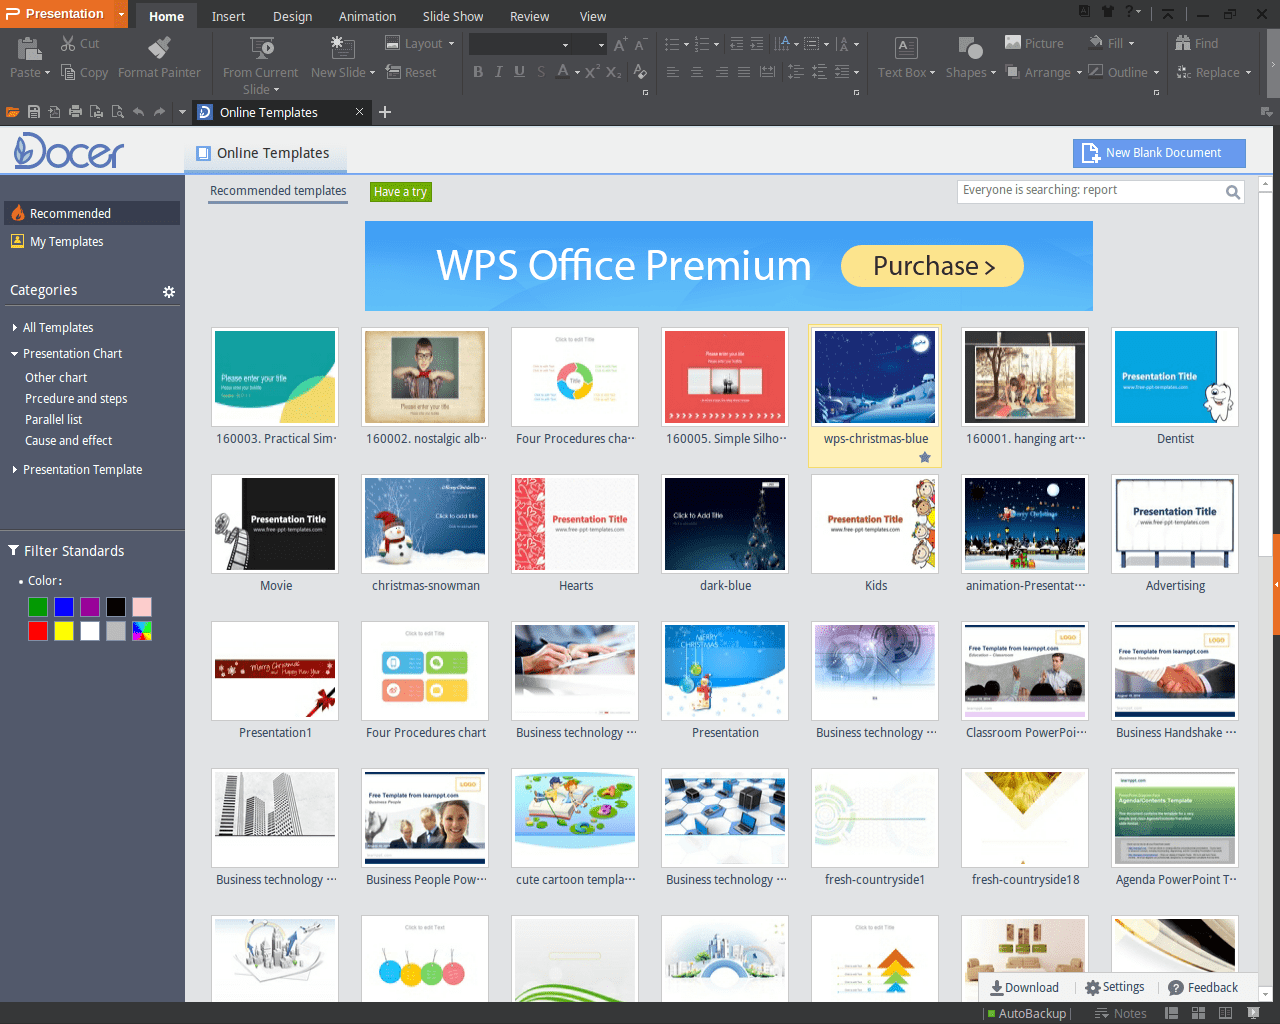Toggle Strikethrough formatting

click(x=541, y=72)
